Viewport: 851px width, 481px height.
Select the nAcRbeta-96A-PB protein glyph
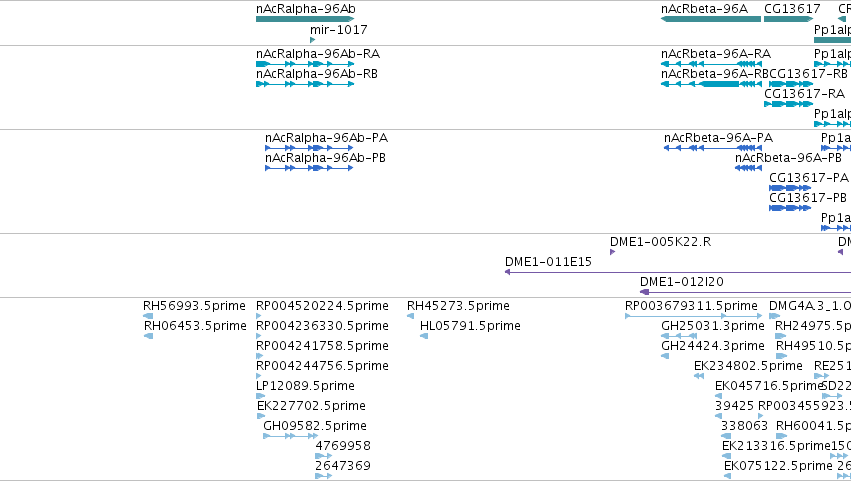tap(748, 168)
